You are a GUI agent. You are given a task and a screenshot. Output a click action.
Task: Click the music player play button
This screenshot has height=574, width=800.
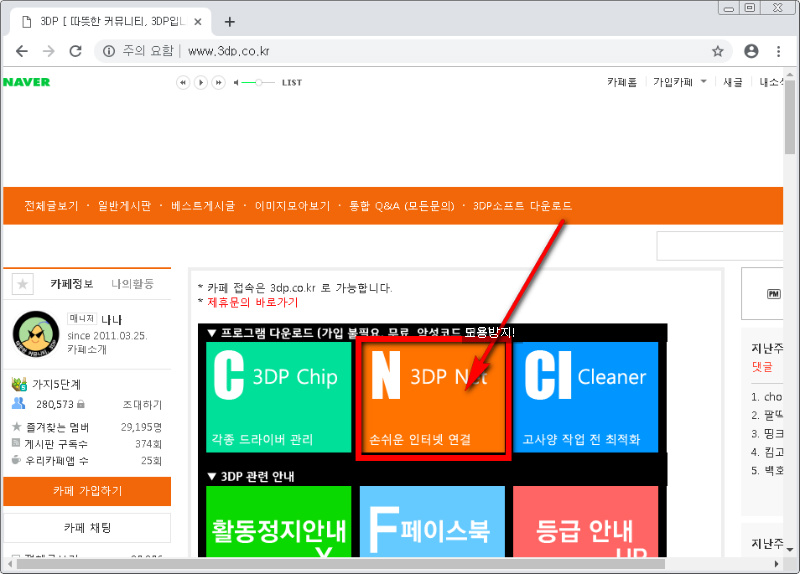pos(201,82)
